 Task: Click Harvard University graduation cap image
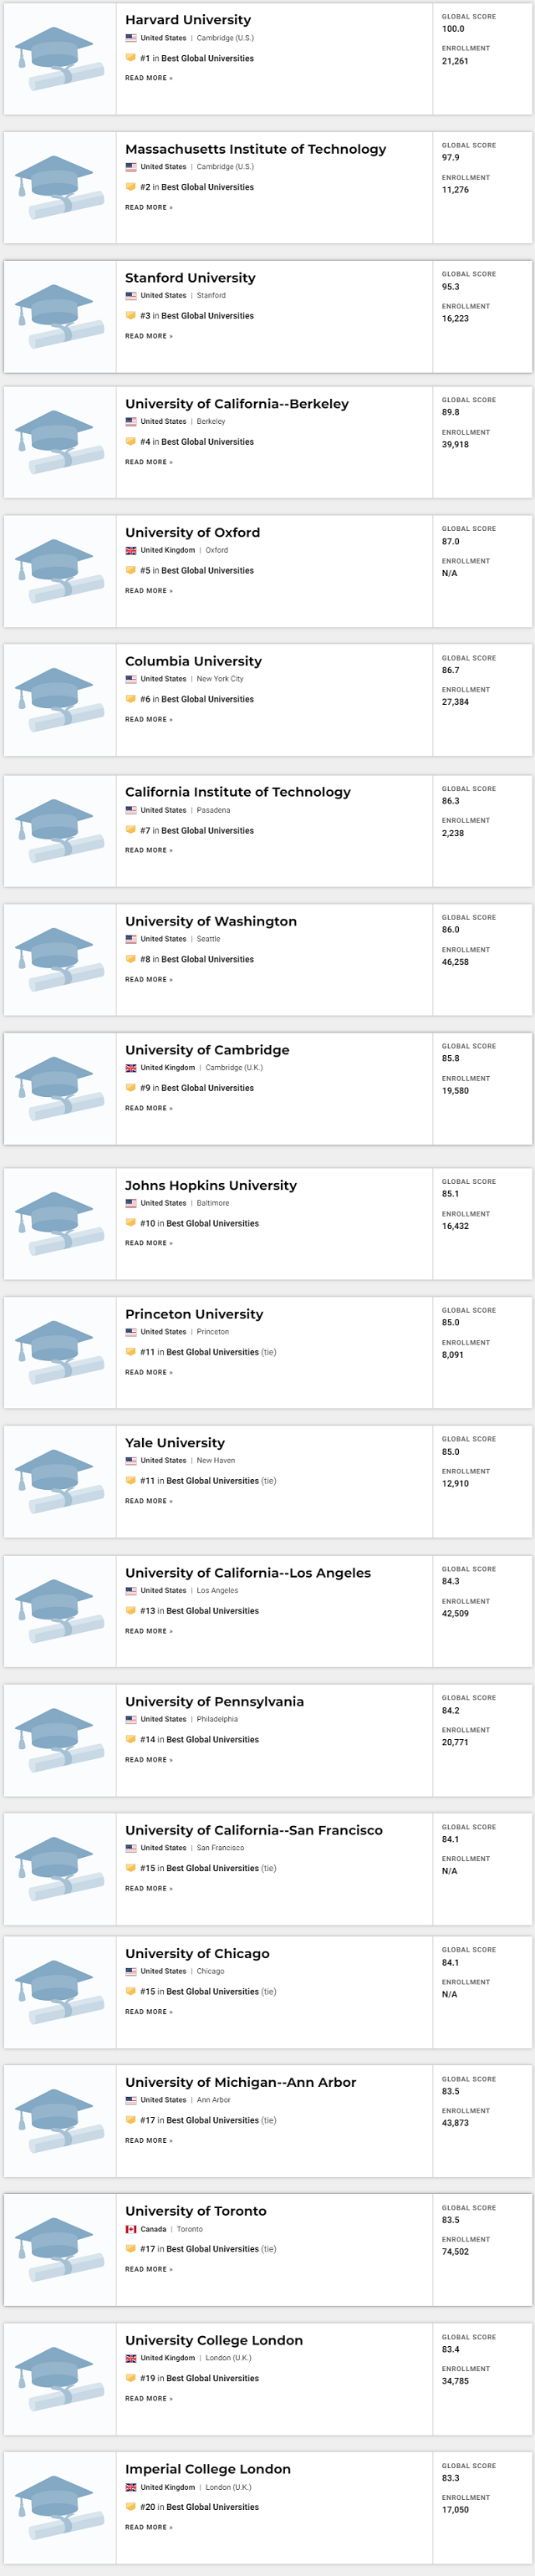[x=60, y=59]
